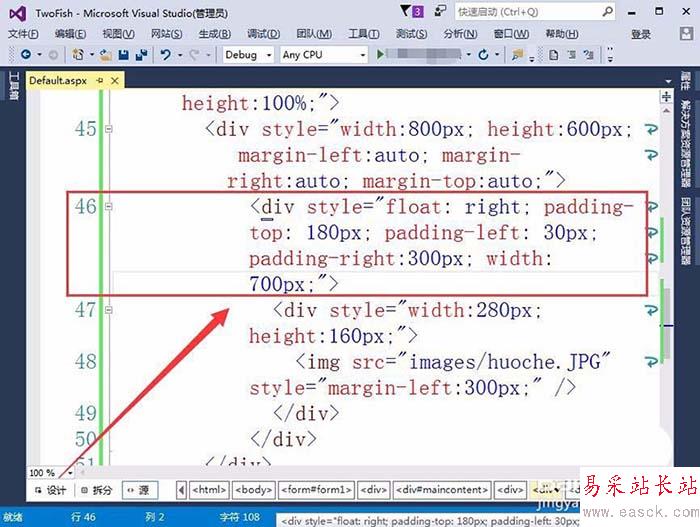The width and height of the screenshot is (700, 527).
Task: Close the Default.aspx tab
Action: click(x=115, y=81)
